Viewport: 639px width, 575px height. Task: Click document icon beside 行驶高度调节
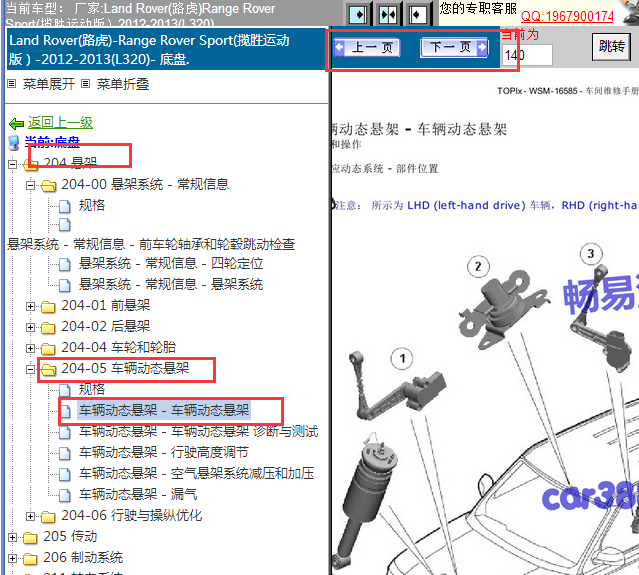tap(64, 453)
